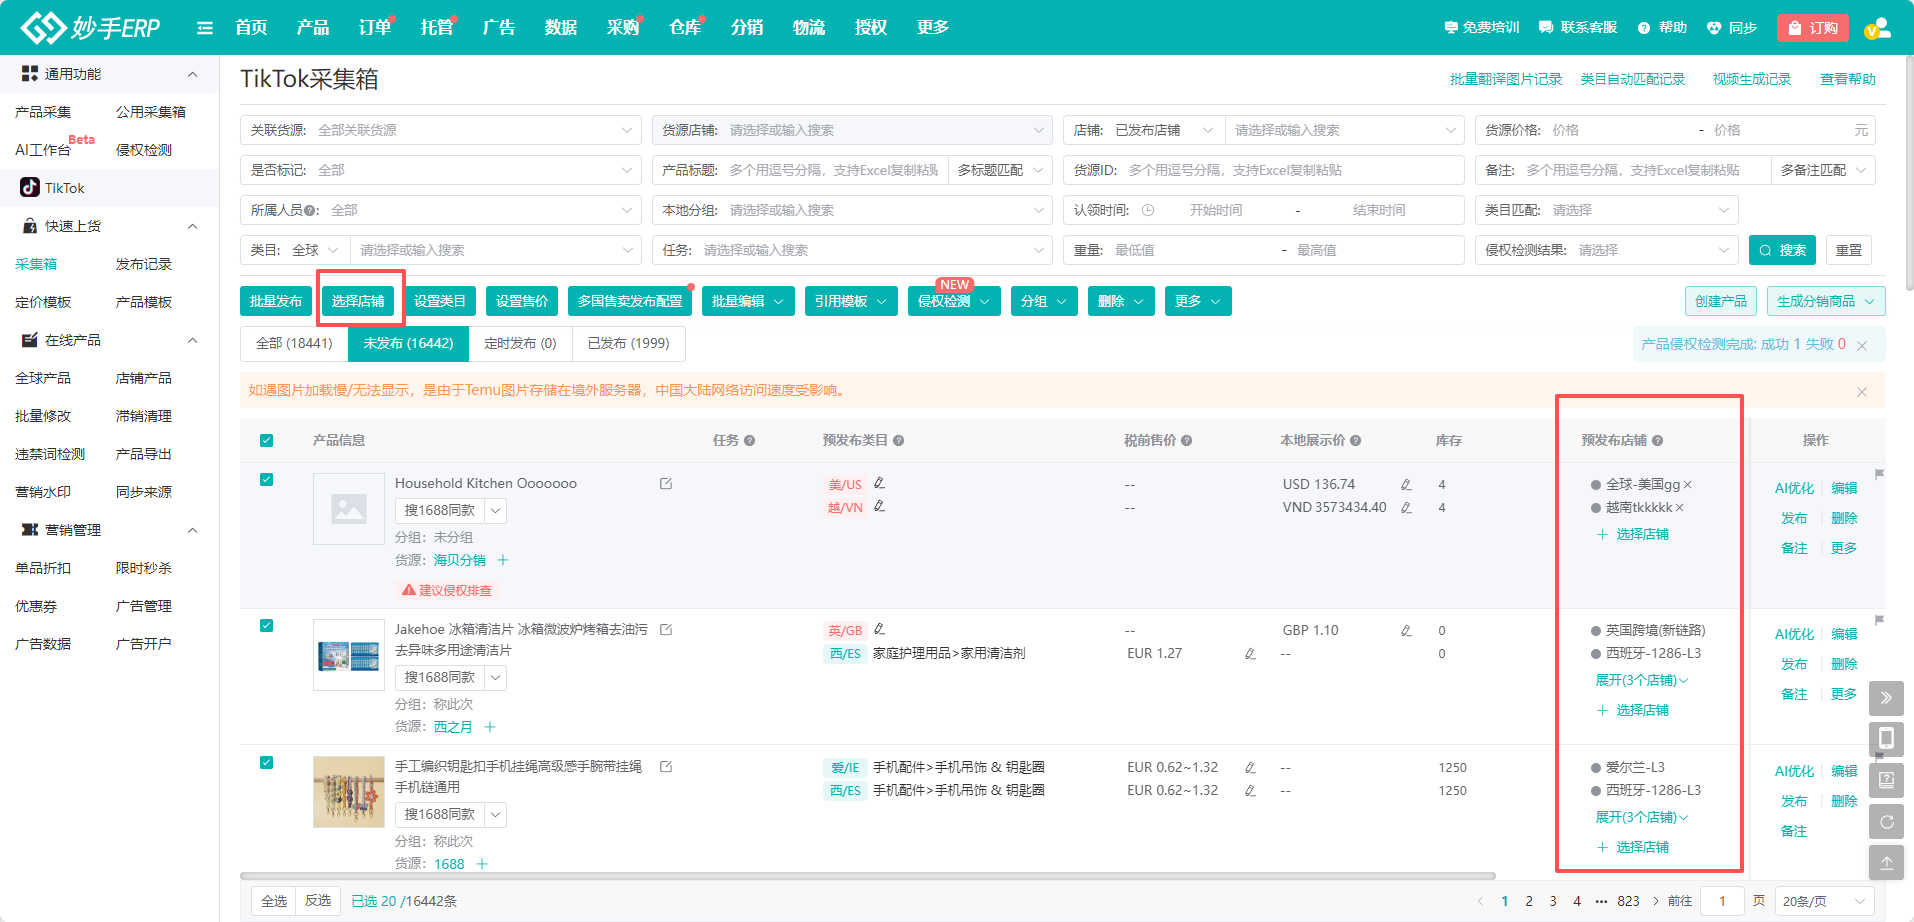Open the TikTok sidebar icon entry
Viewport: 1914px width, 922px height.
(31, 188)
